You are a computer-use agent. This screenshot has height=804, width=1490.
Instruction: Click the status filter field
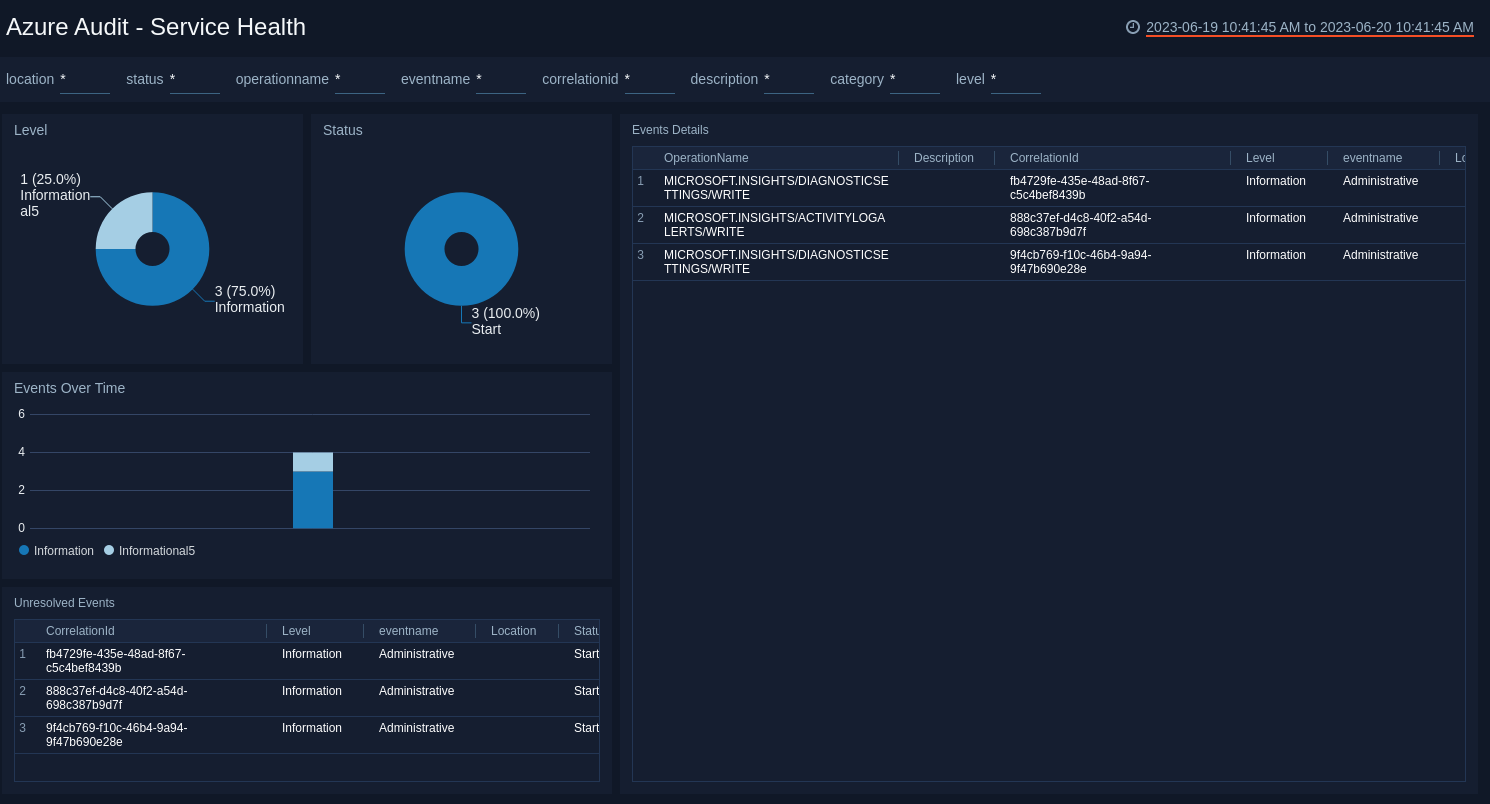point(195,79)
